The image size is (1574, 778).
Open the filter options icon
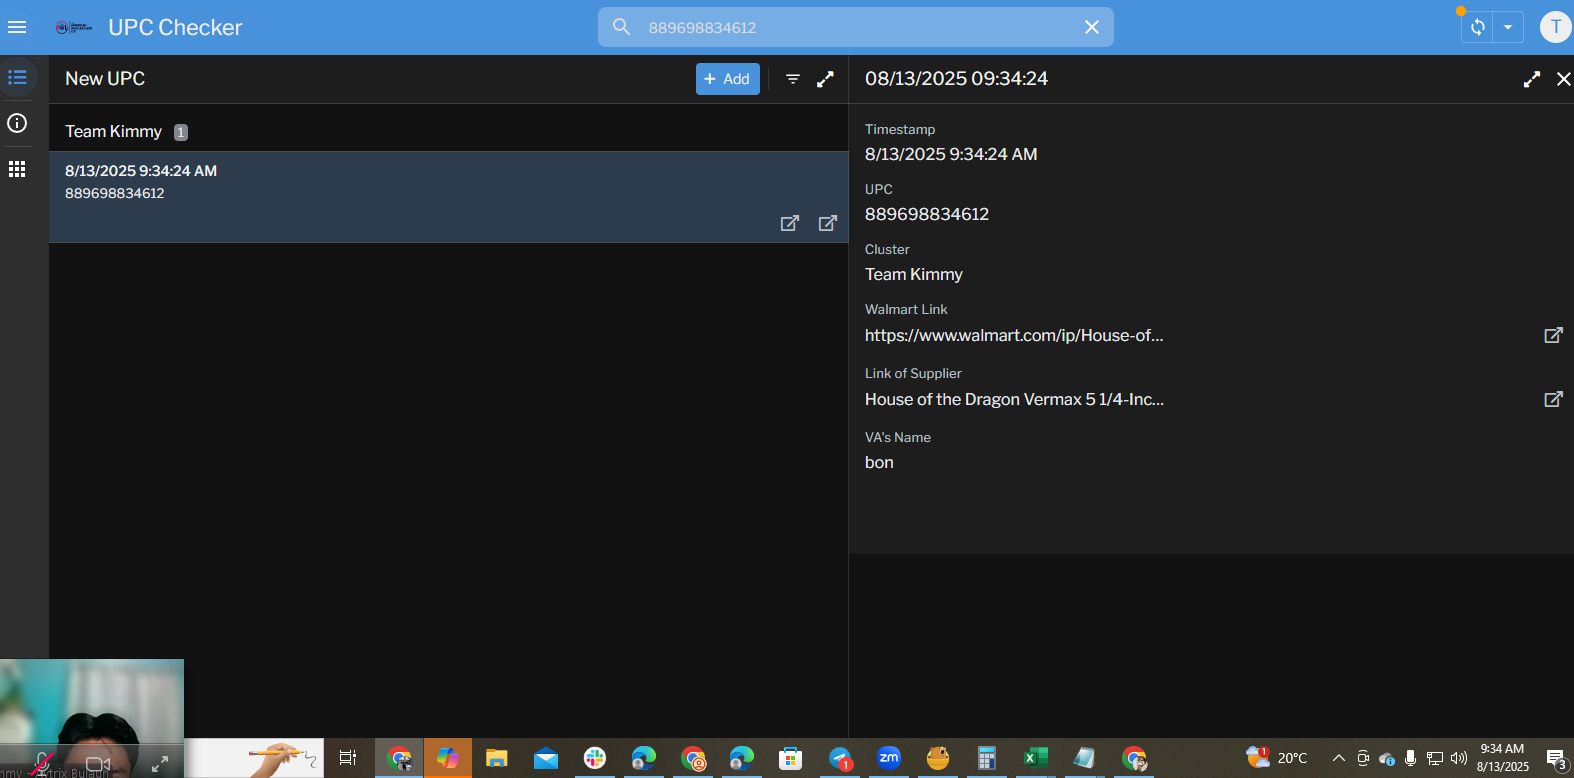[x=793, y=79]
